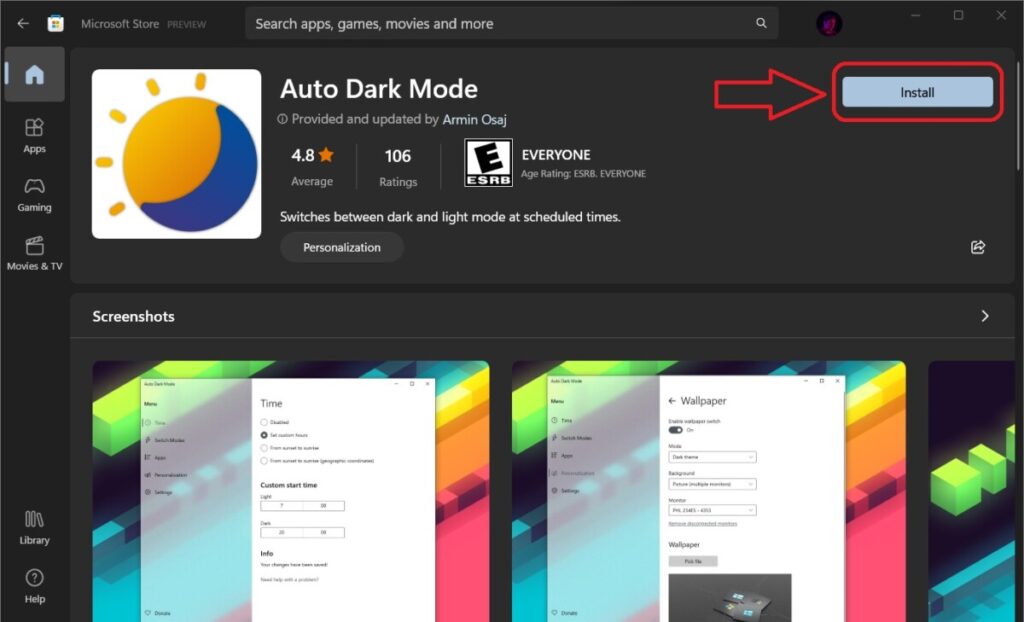Click the Personalization category tag
Image resolution: width=1024 pixels, height=622 pixels.
pyautogui.click(x=342, y=248)
